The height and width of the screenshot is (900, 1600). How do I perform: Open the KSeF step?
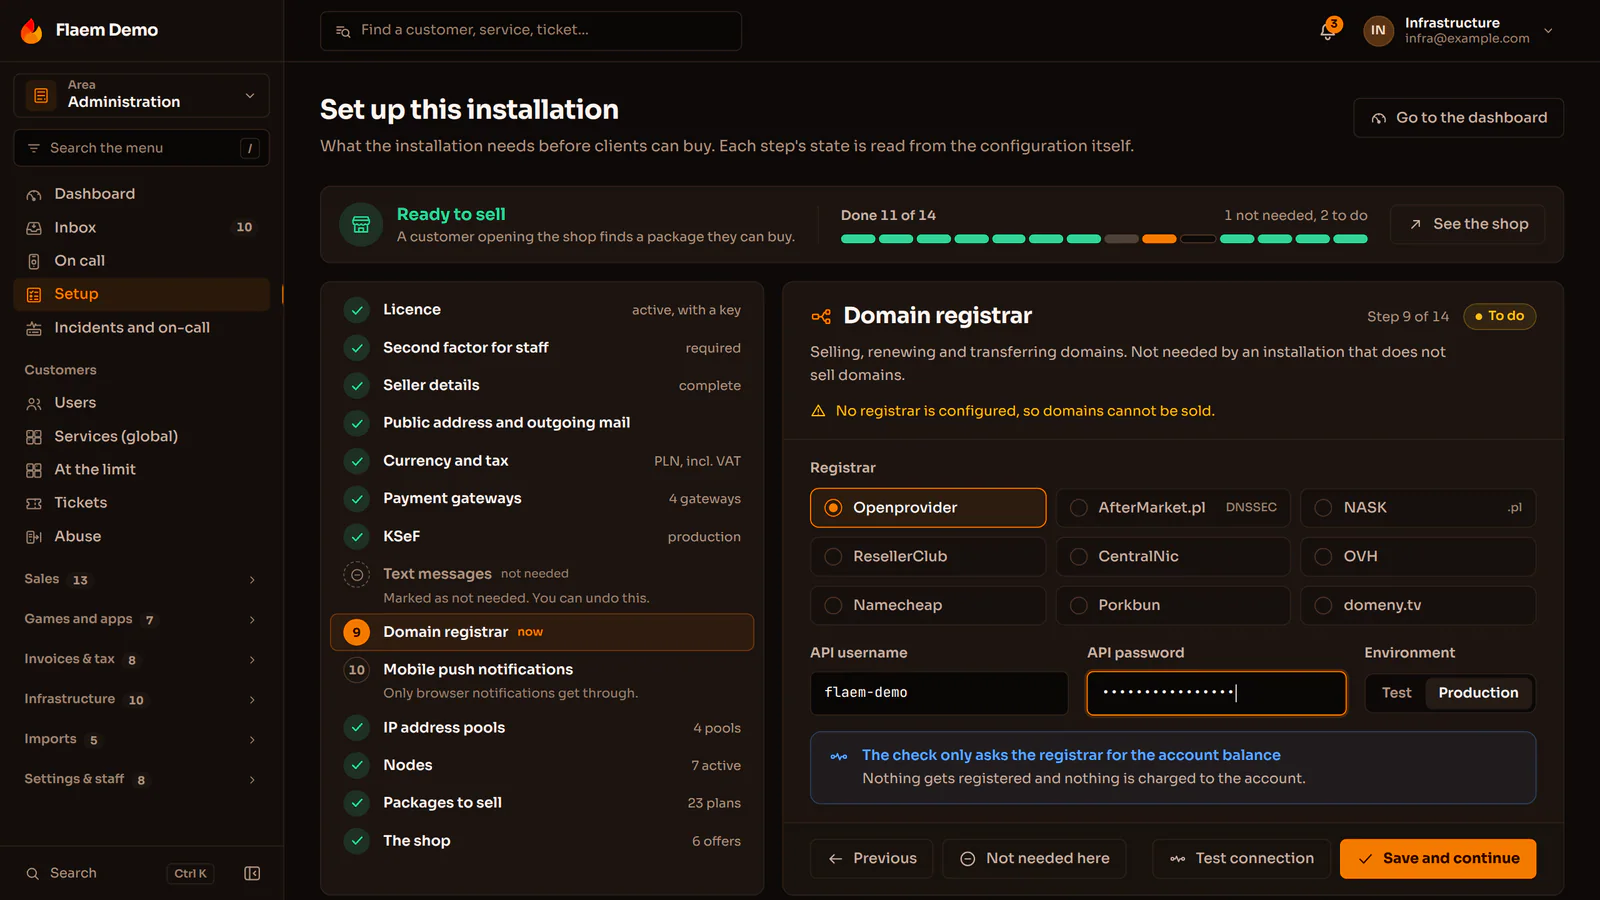coord(542,537)
